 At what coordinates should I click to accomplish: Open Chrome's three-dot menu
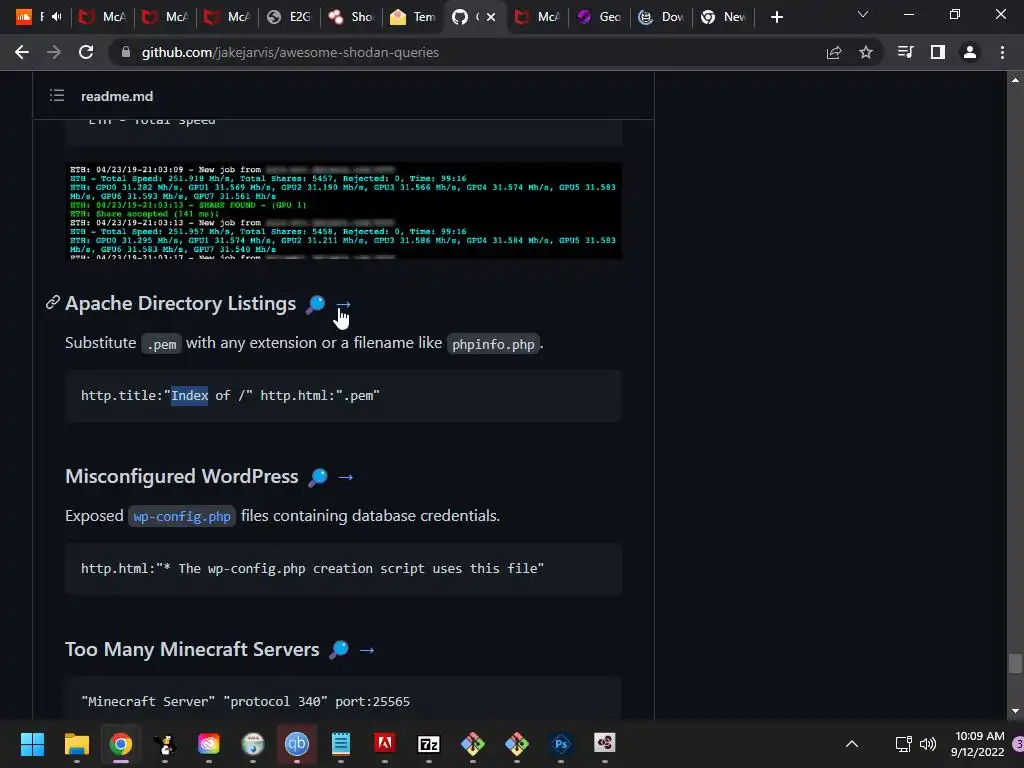1002,52
